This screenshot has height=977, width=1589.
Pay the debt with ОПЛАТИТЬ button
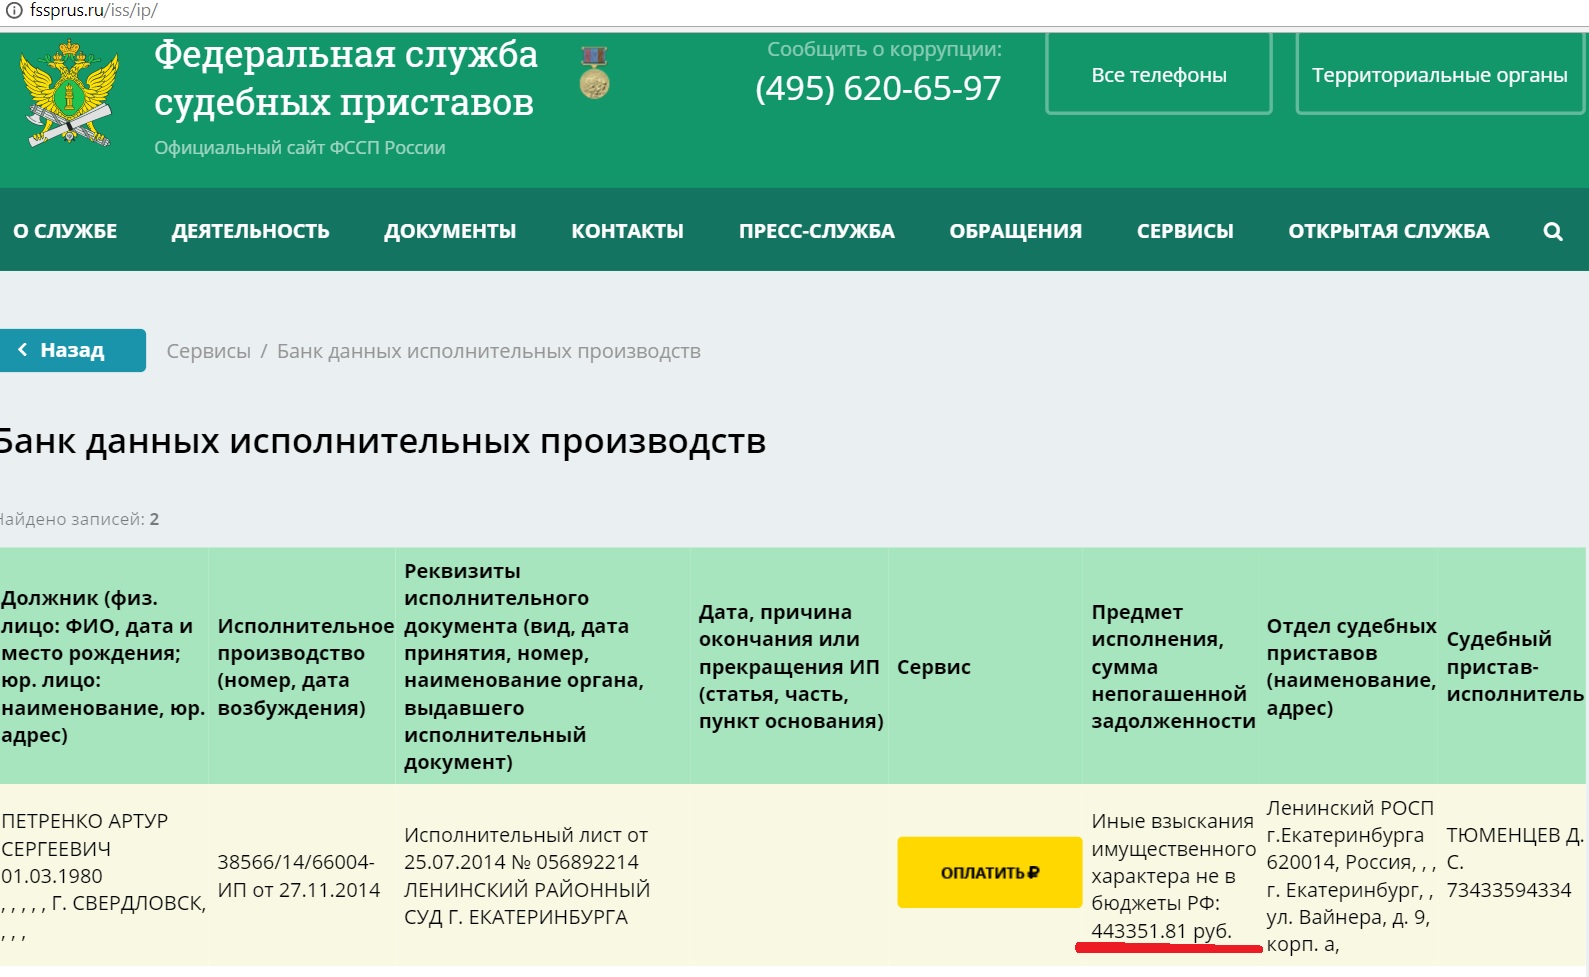(989, 872)
